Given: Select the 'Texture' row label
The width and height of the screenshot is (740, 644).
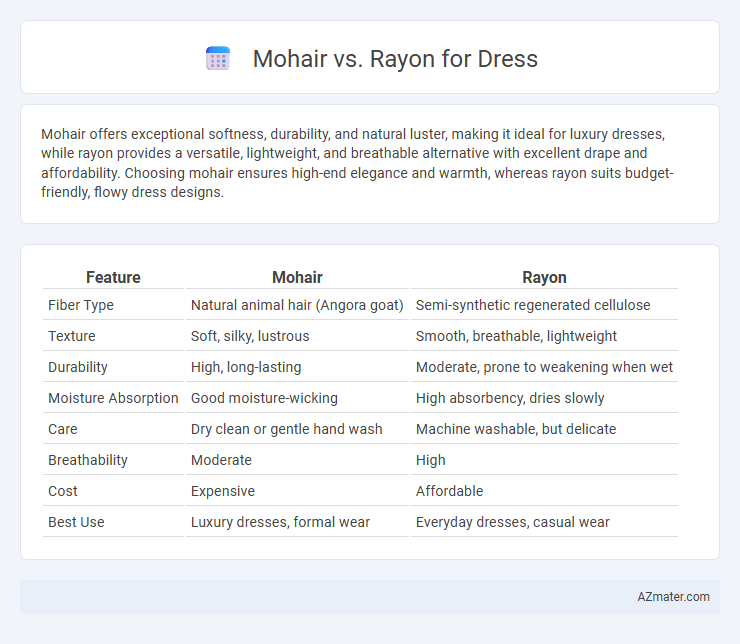Looking at the screenshot, I should [x=72, y=336].
